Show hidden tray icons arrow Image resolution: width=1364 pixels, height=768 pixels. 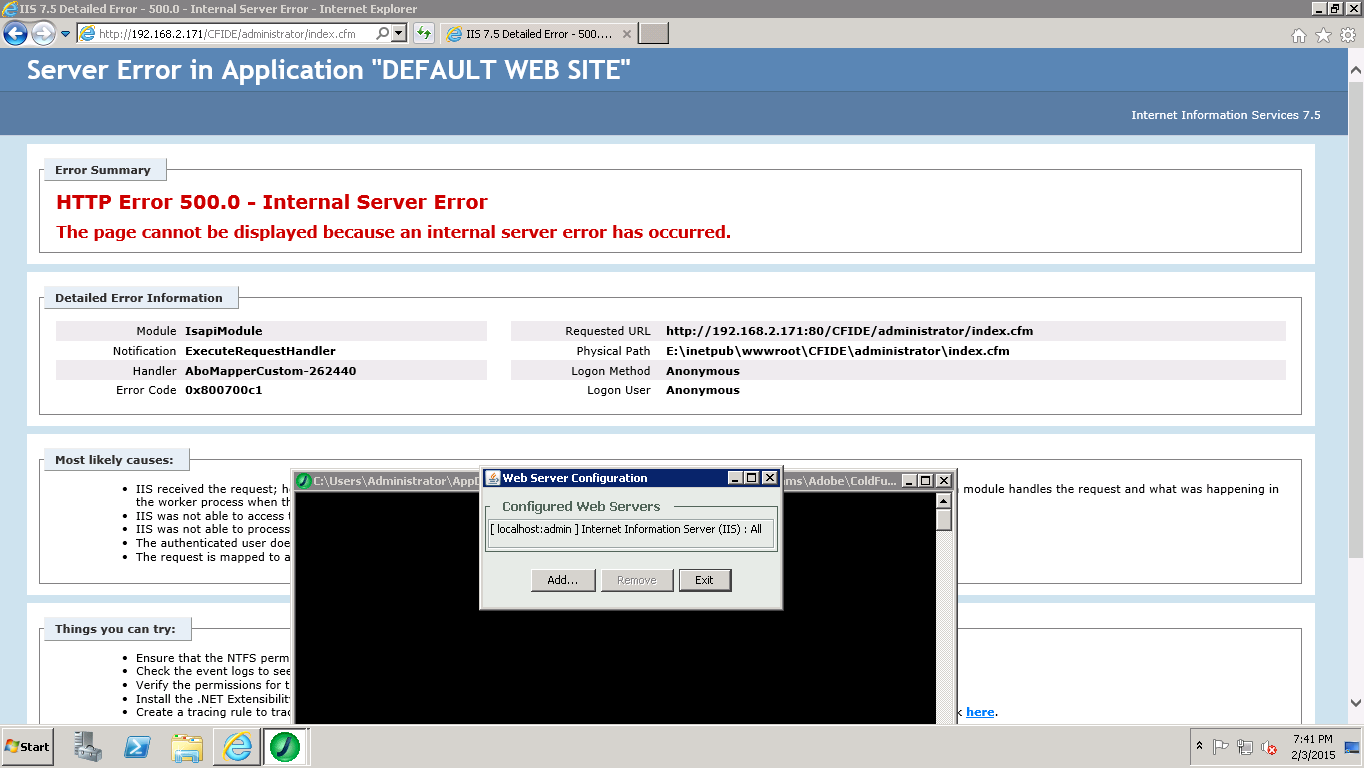coord(1199,746)
